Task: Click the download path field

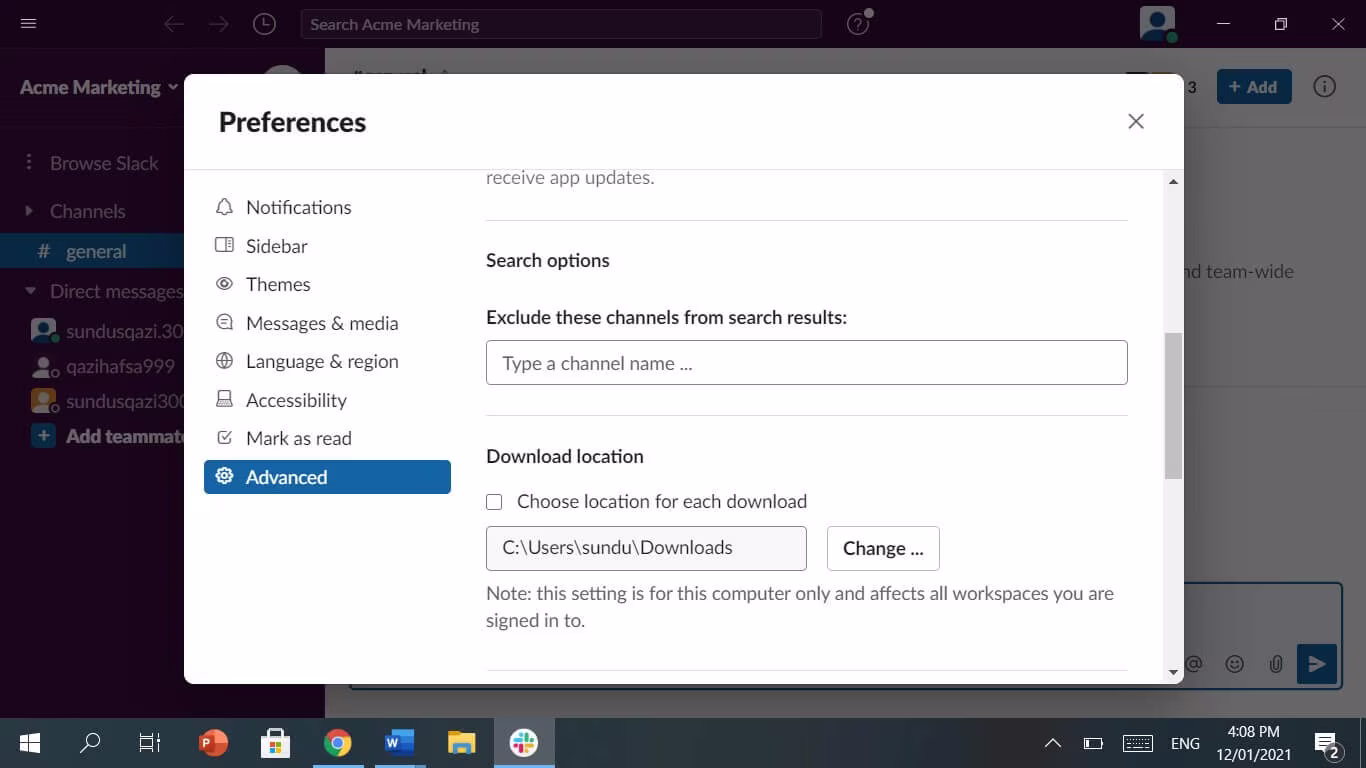Action: click(646, 548)
